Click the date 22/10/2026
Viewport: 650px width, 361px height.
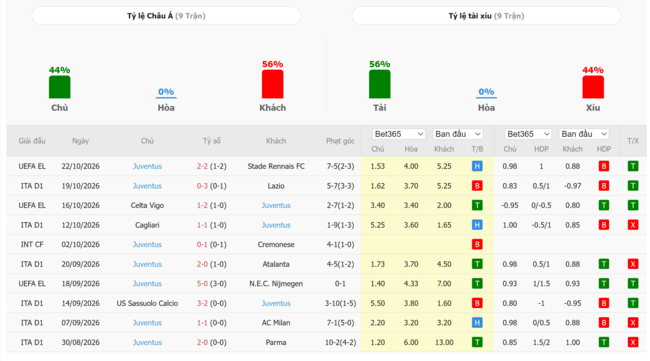(x=80, y=166)
